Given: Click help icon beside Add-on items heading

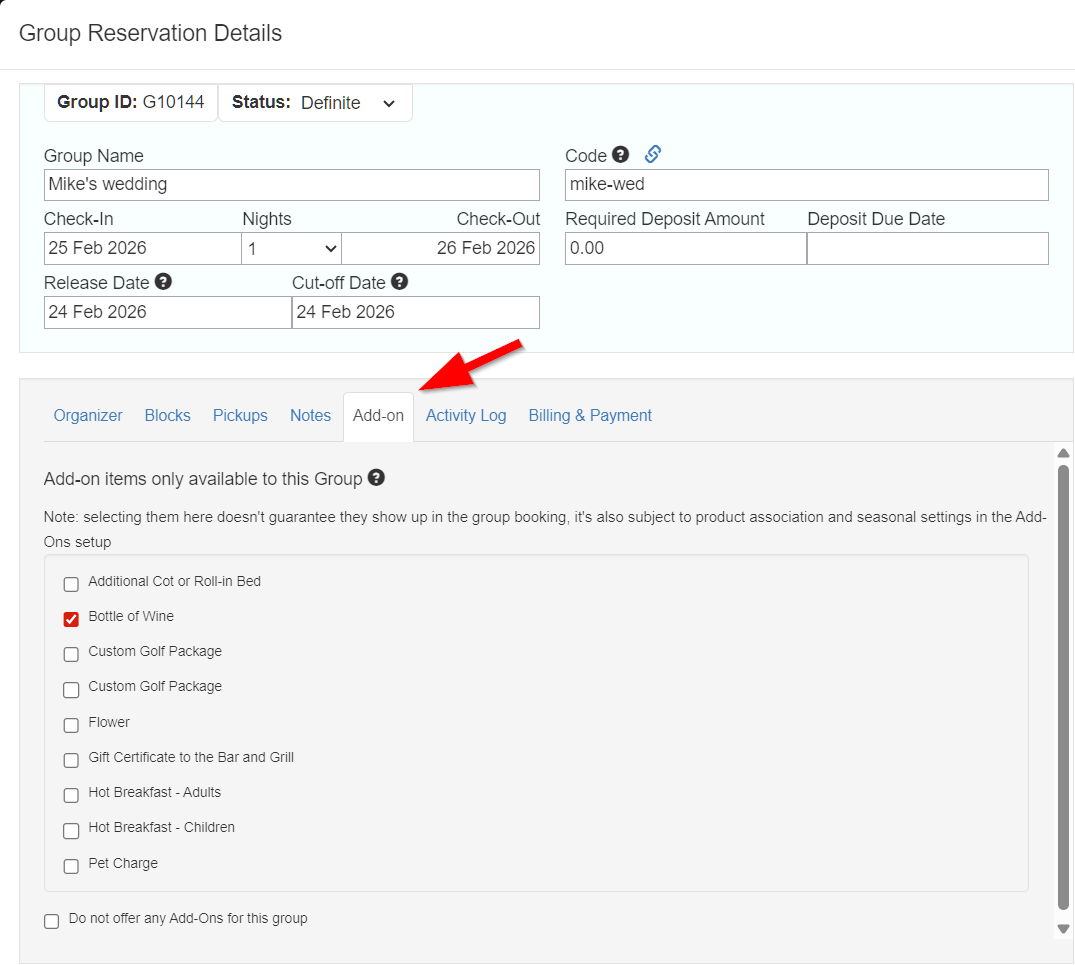Looking at the screenshot, I should tap(376, 478).
